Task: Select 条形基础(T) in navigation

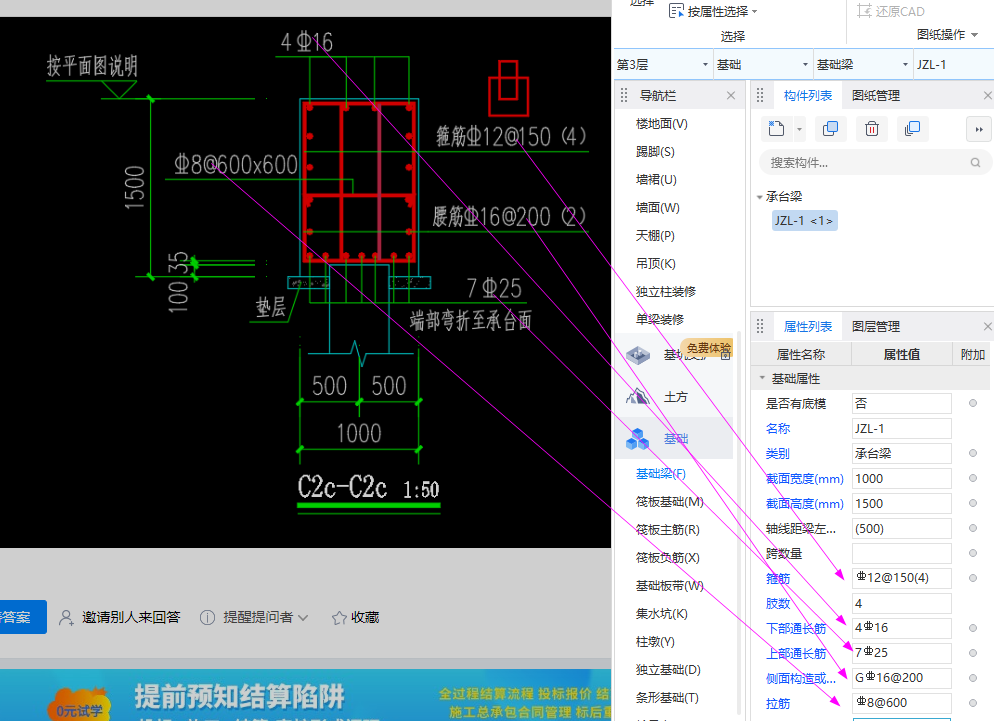Action: pyautogui.click(x=667, y=698)
